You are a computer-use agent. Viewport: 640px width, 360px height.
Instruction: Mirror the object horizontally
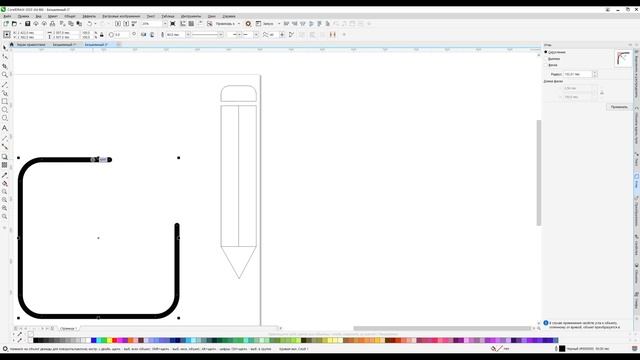[143, 35]
